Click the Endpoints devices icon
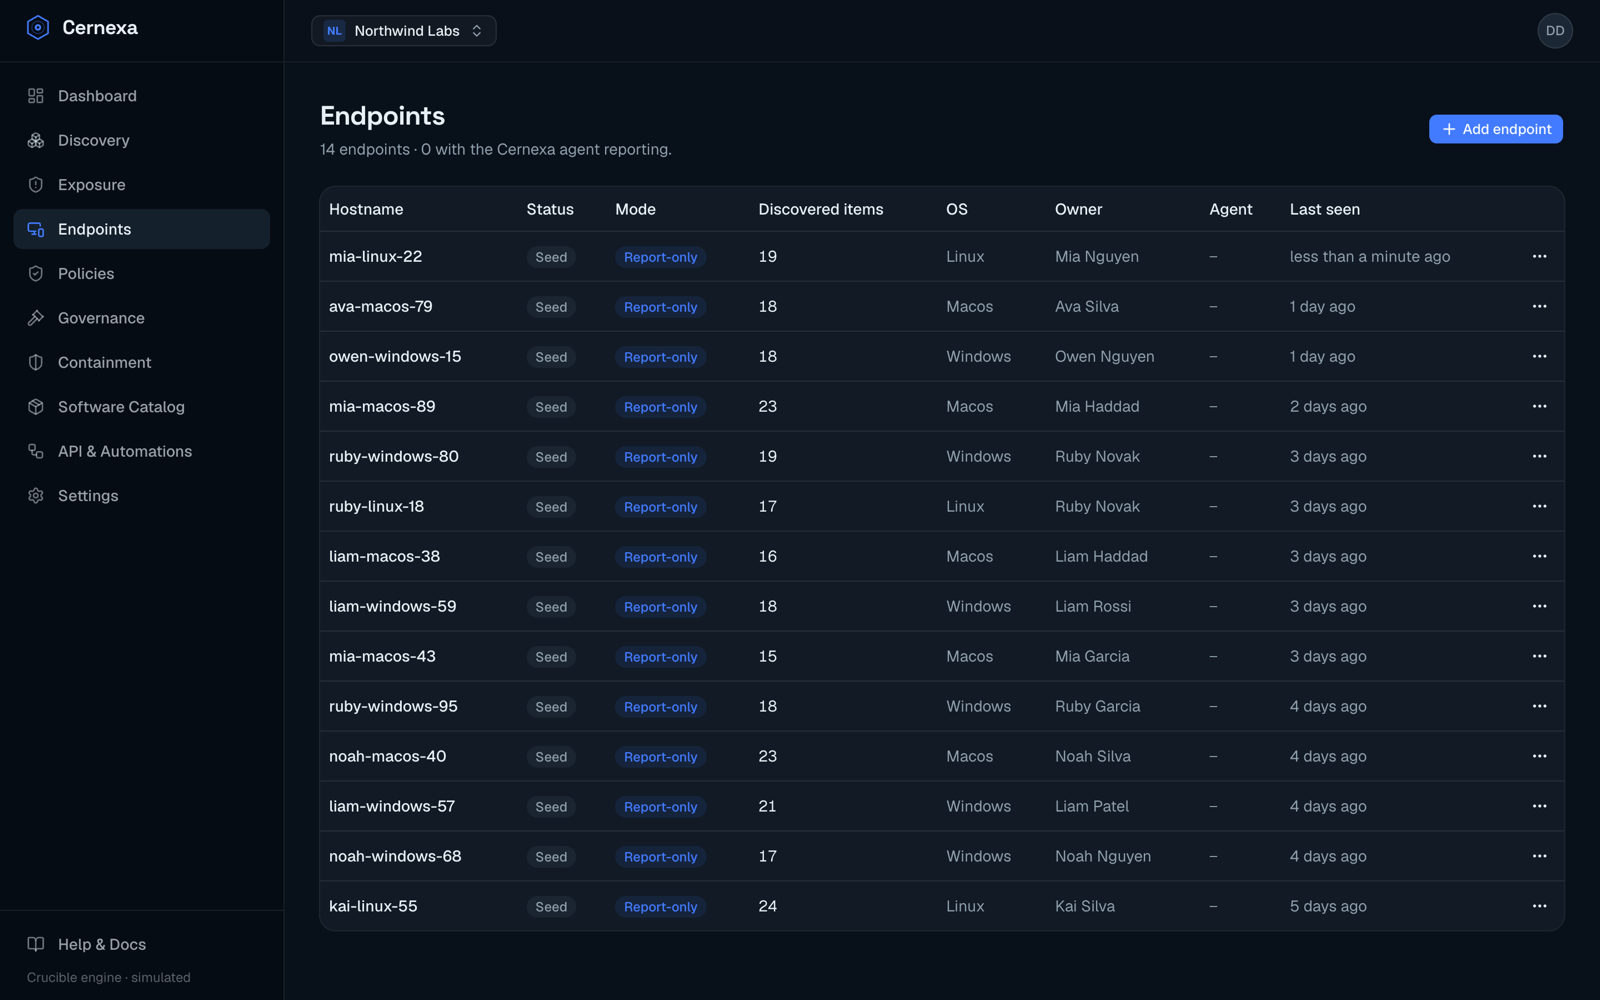 click(36, 229)
